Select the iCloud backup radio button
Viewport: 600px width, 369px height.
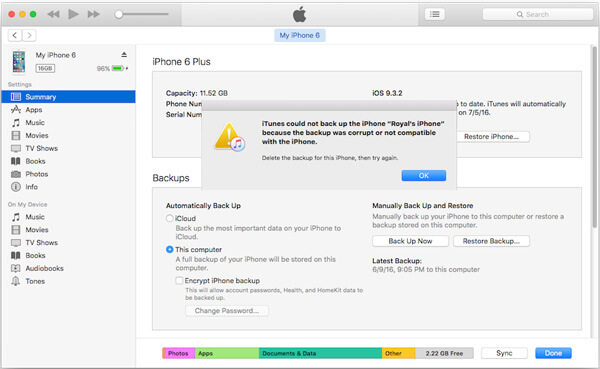point(170,218)
